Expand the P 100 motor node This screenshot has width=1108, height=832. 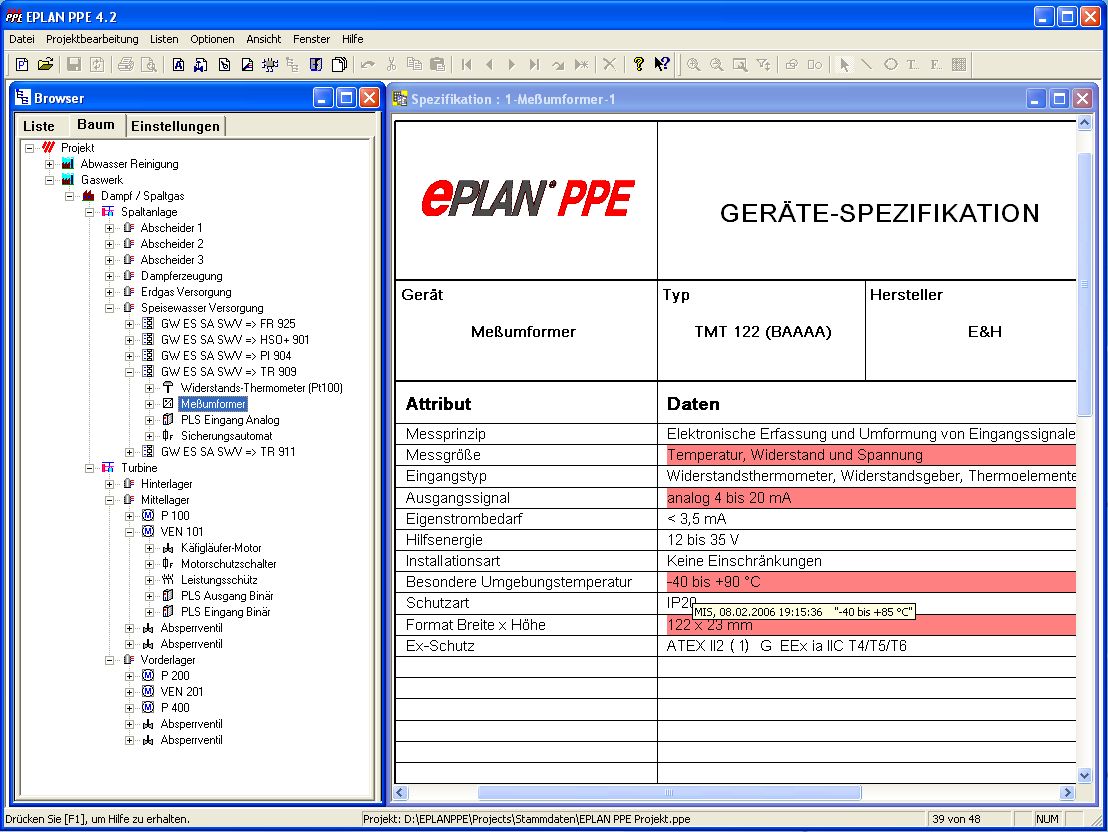coord(130,516)
